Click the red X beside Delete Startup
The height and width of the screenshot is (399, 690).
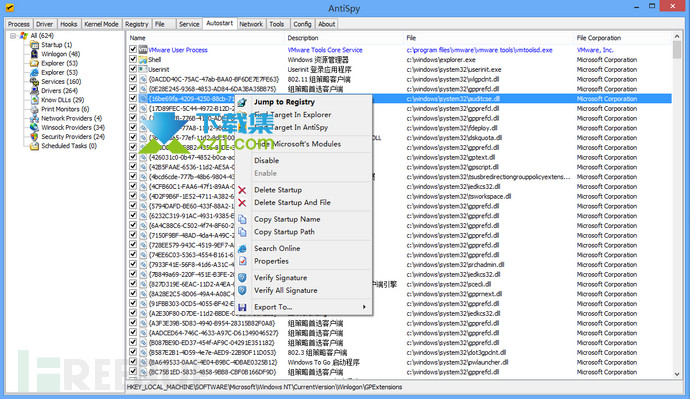242,190
